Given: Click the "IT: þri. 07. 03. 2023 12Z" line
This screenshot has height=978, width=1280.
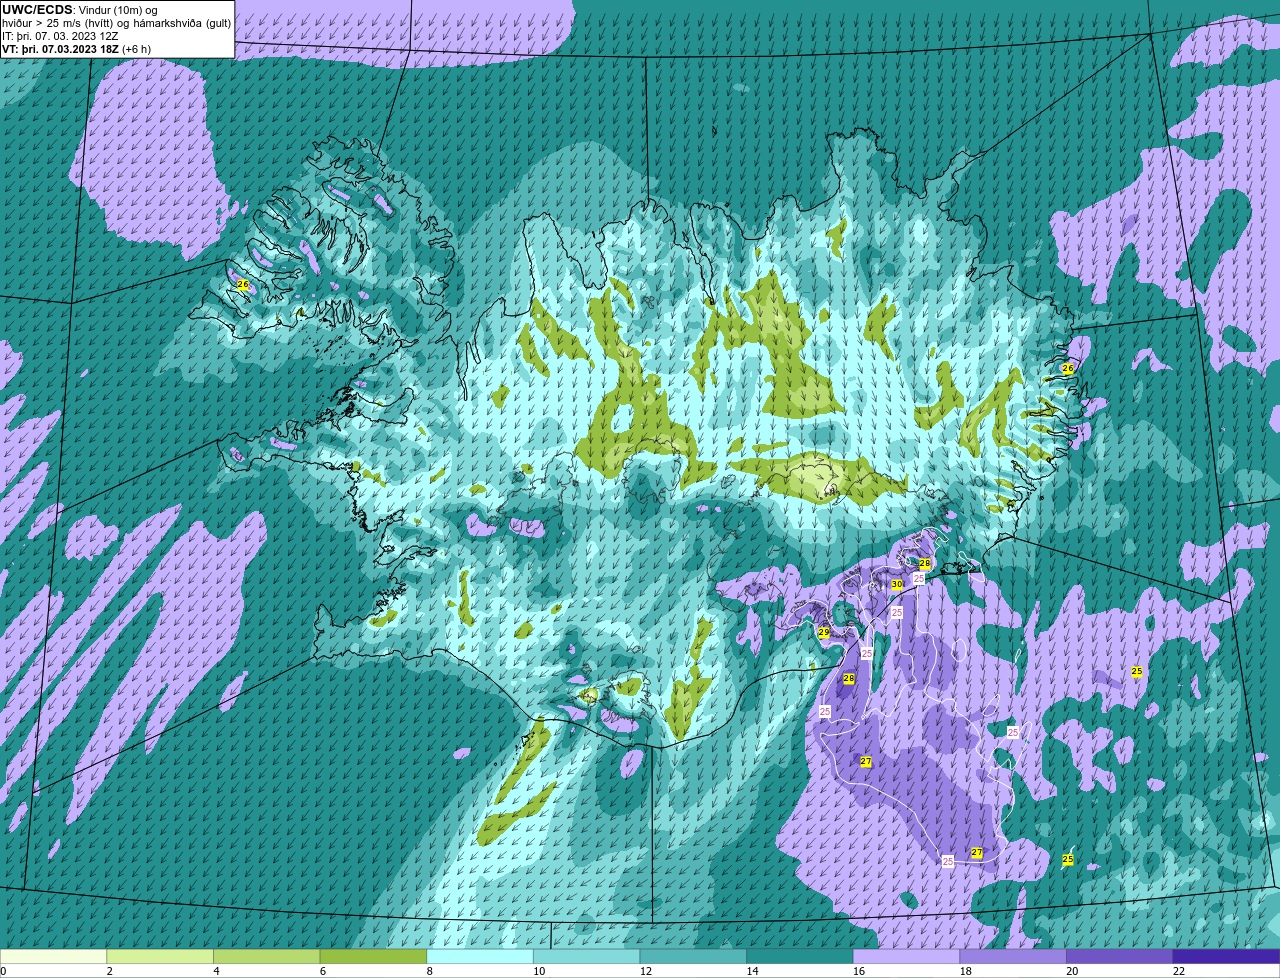Looking at the screenshot, I should (60, 35).
